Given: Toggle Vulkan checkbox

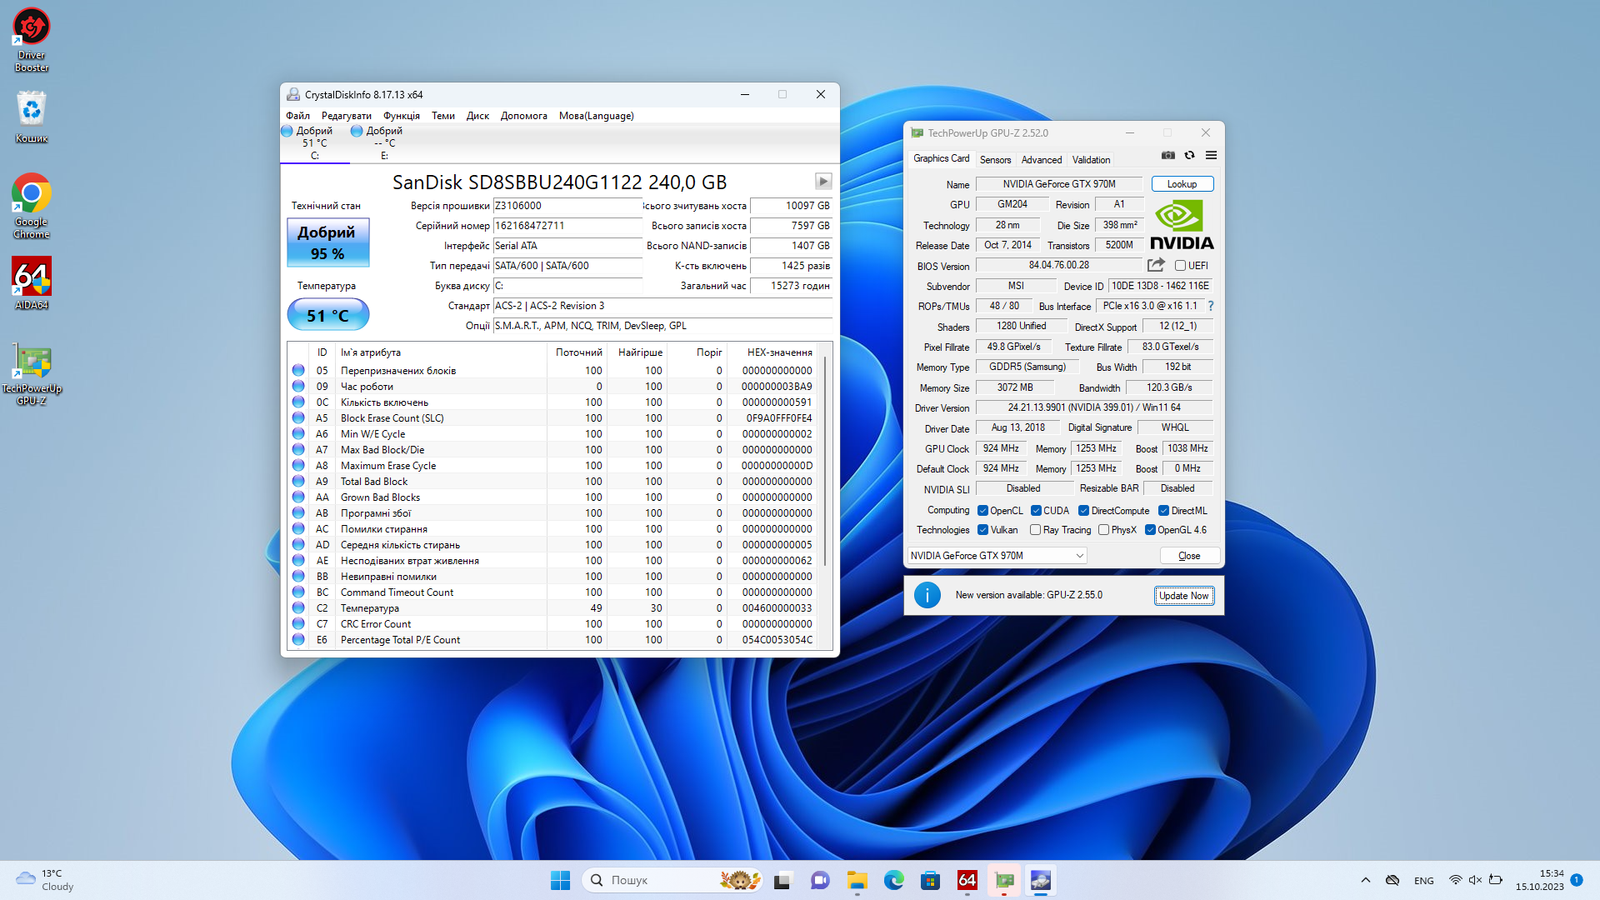Looking at the screenshot, I should (x=983, y=530).
